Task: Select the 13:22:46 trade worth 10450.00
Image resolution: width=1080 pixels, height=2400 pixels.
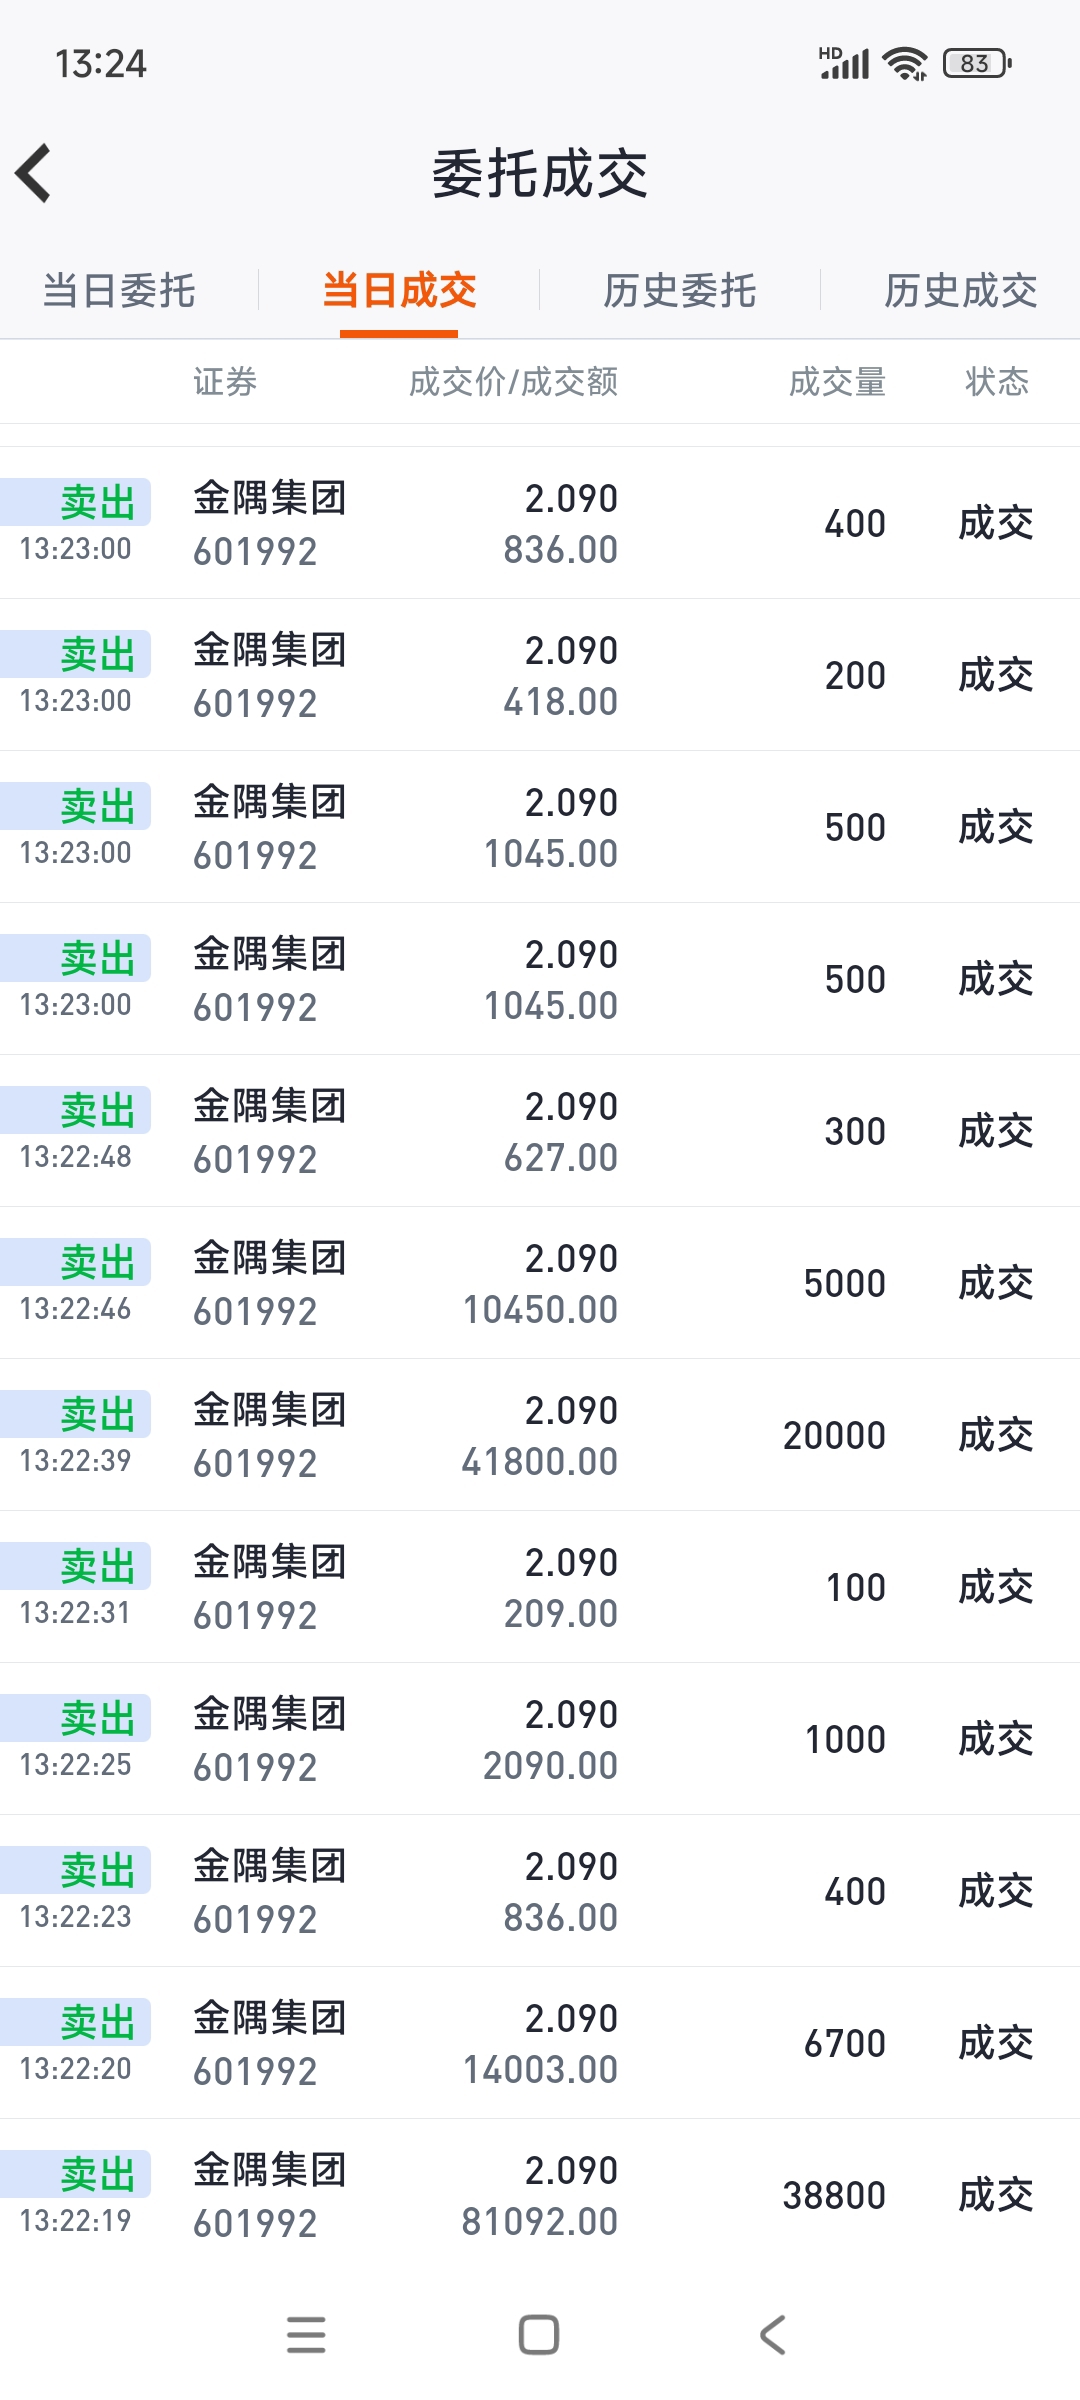Action: (x=540, y=1283)
